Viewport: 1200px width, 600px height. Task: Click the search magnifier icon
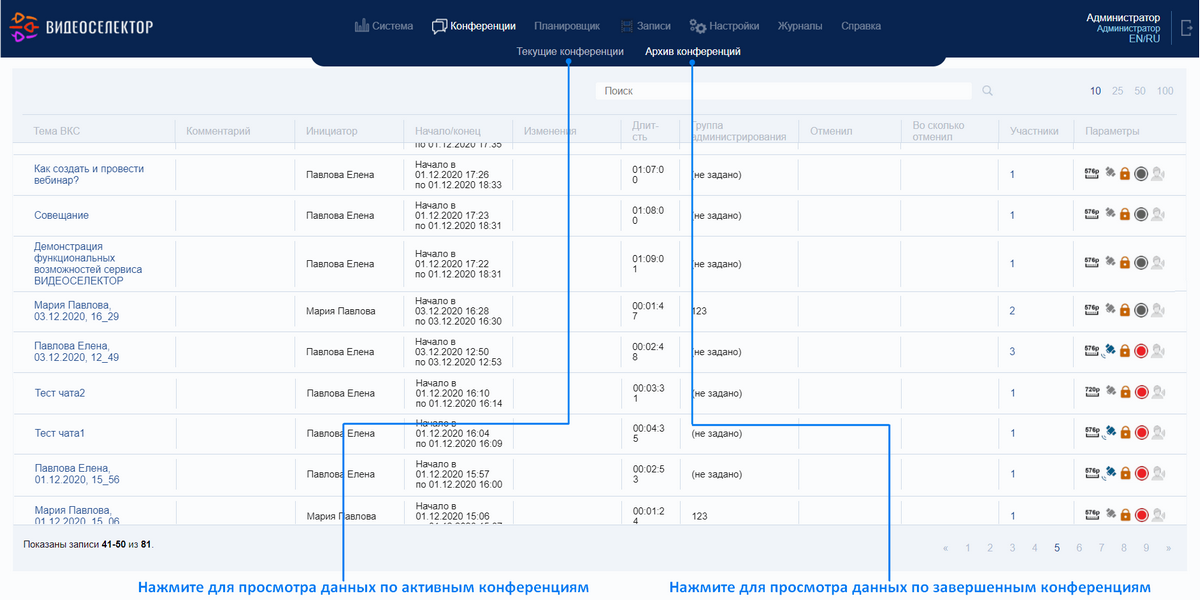[x=987, y=91]
